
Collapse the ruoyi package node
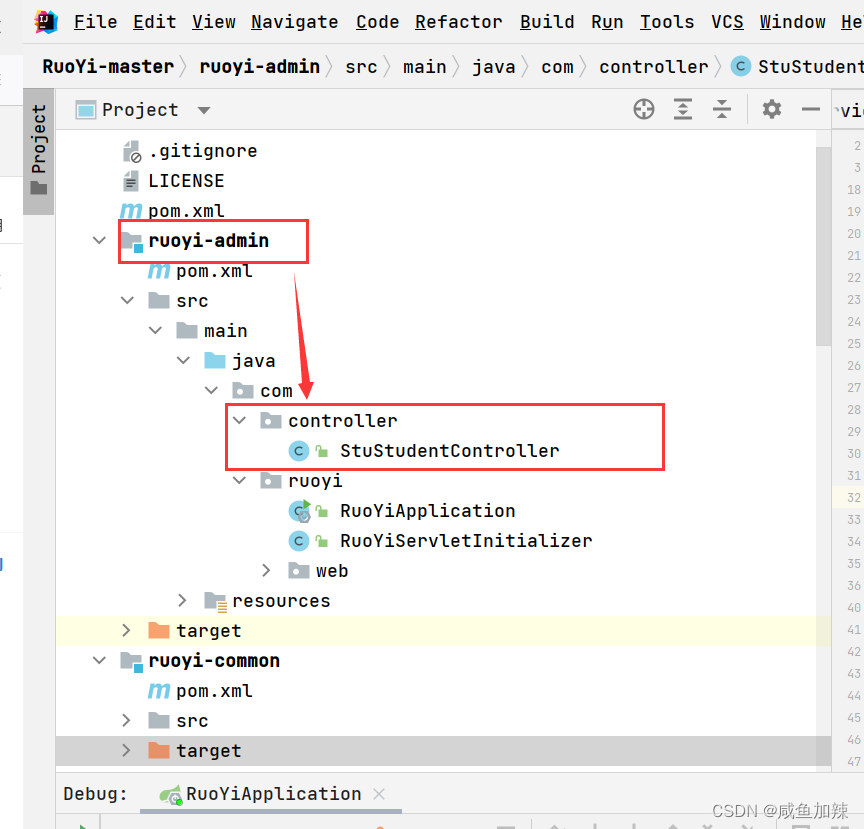pos(240,480)
